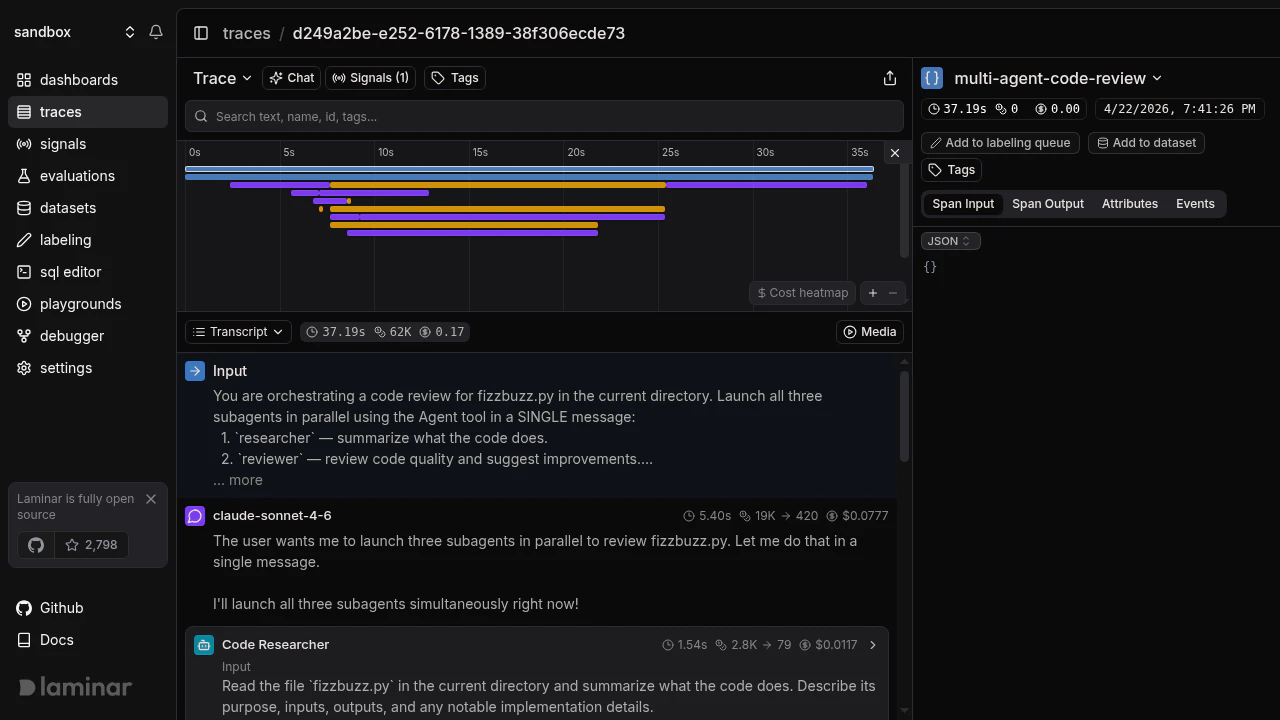Open notifications bell

pyautogui.click(x=156, y=32)
